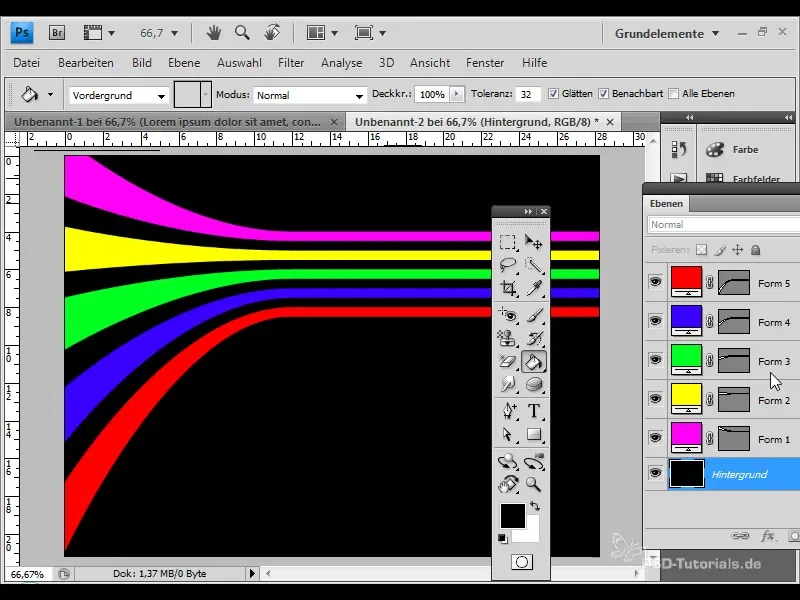Open the Deckkraft slider arrow

[x=457, y=94]
